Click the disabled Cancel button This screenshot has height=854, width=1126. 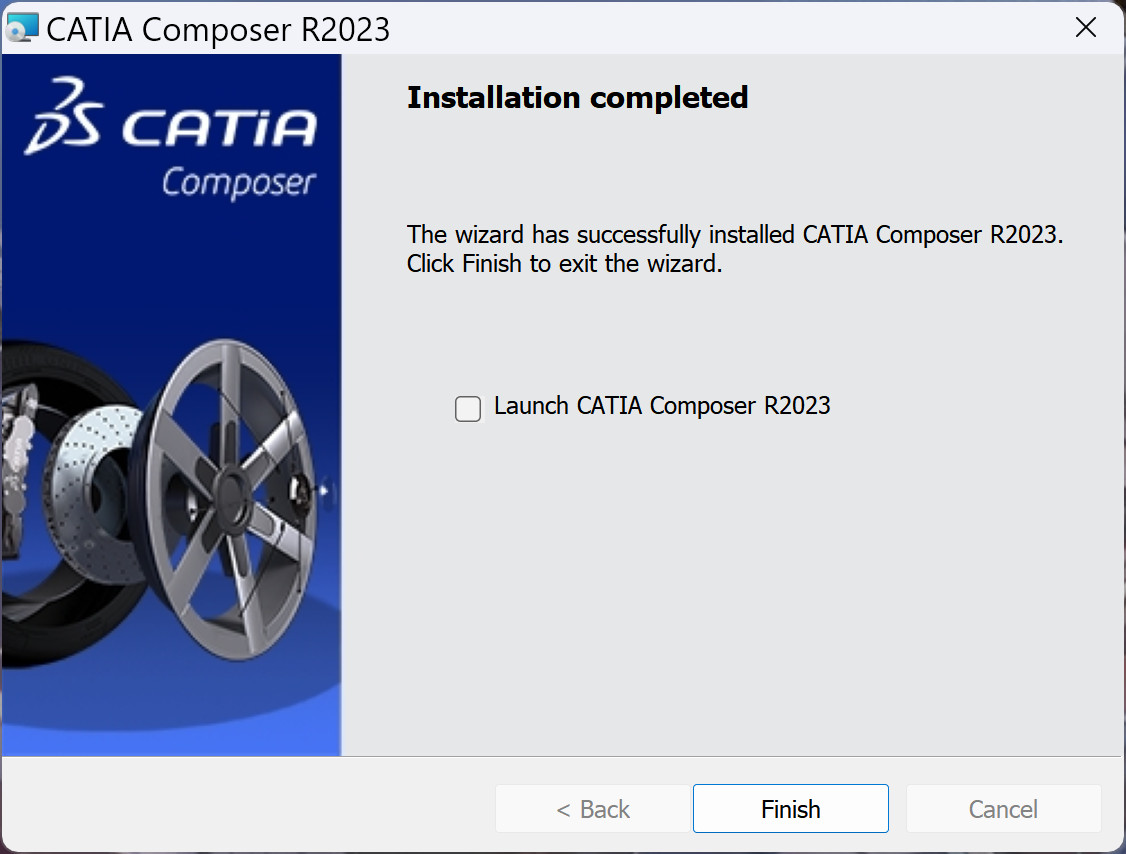(x=1003, y=809)
